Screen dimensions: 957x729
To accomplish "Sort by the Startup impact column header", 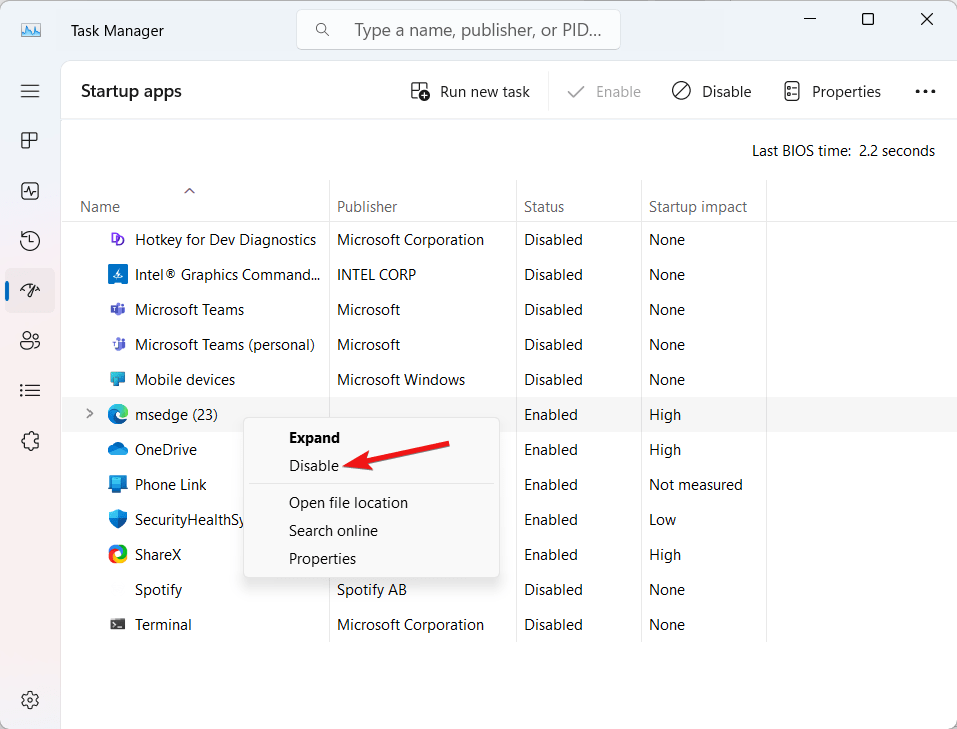I will [x=698, y=206].
